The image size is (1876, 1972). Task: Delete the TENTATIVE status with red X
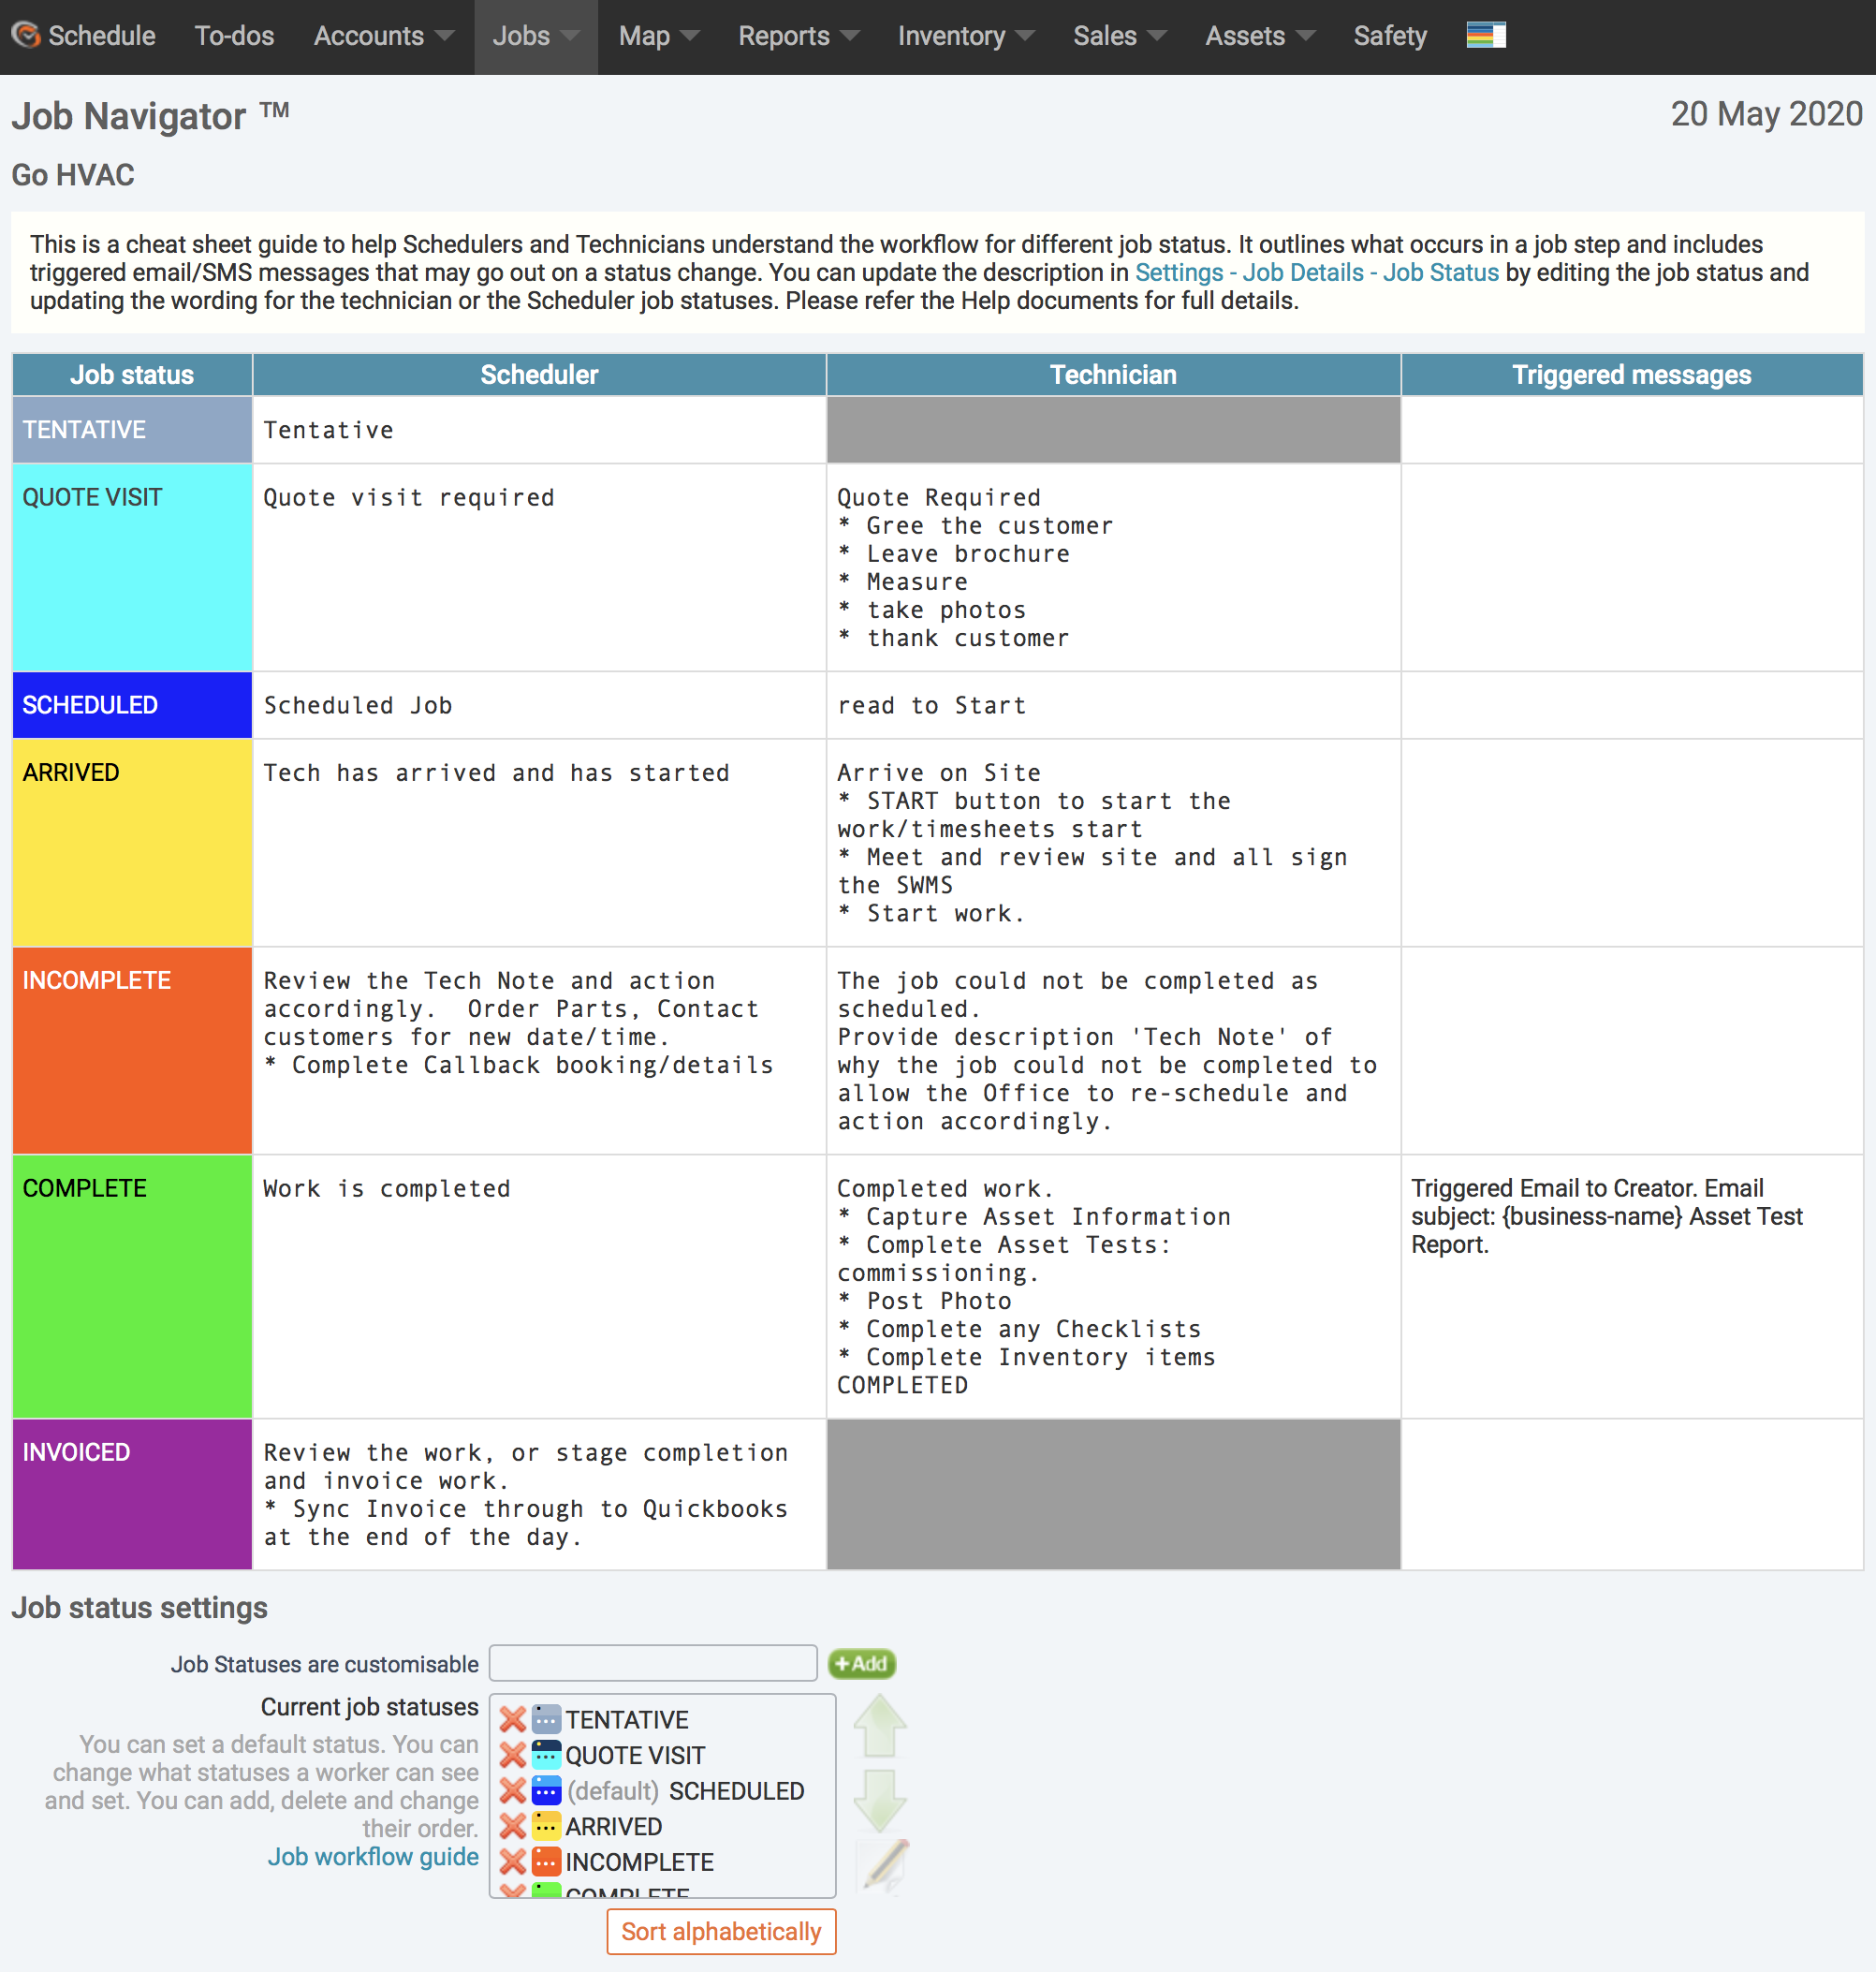pyautogui.click(x=512, y=1719)
